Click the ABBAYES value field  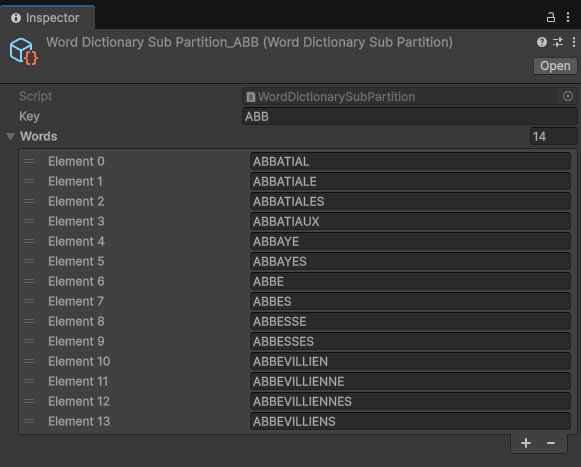[x=410, y=261]
